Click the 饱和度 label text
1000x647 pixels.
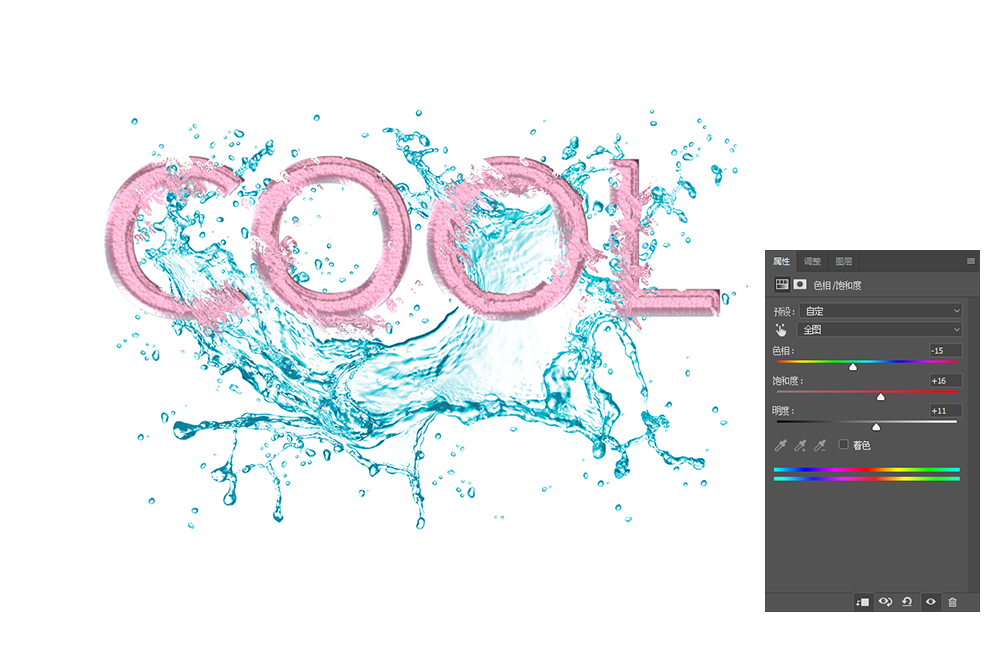(x=788, y=381)
